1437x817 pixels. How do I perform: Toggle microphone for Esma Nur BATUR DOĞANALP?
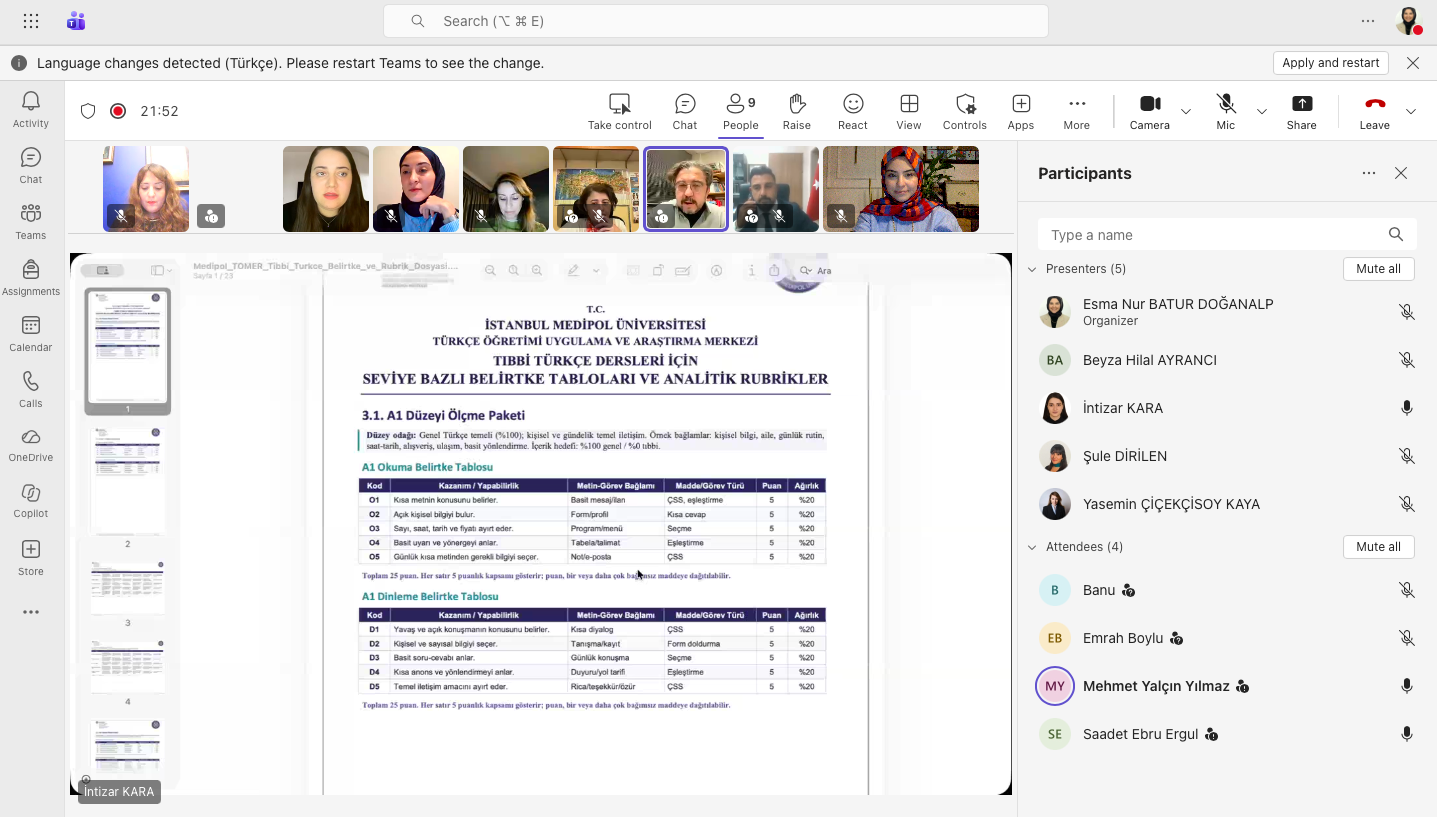(1407, 312)
